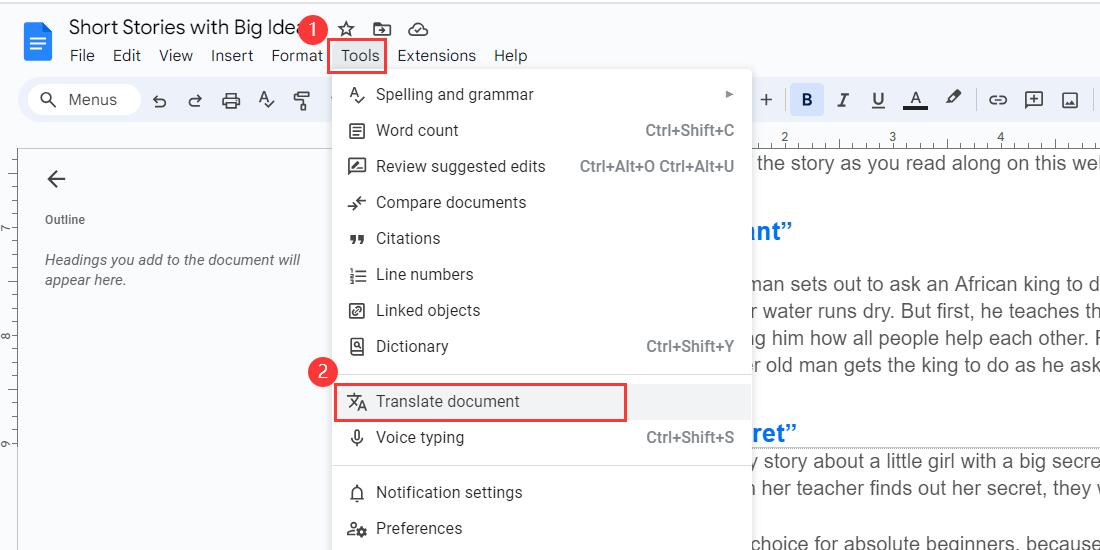Toggle underline formatting

coord(878,100)
